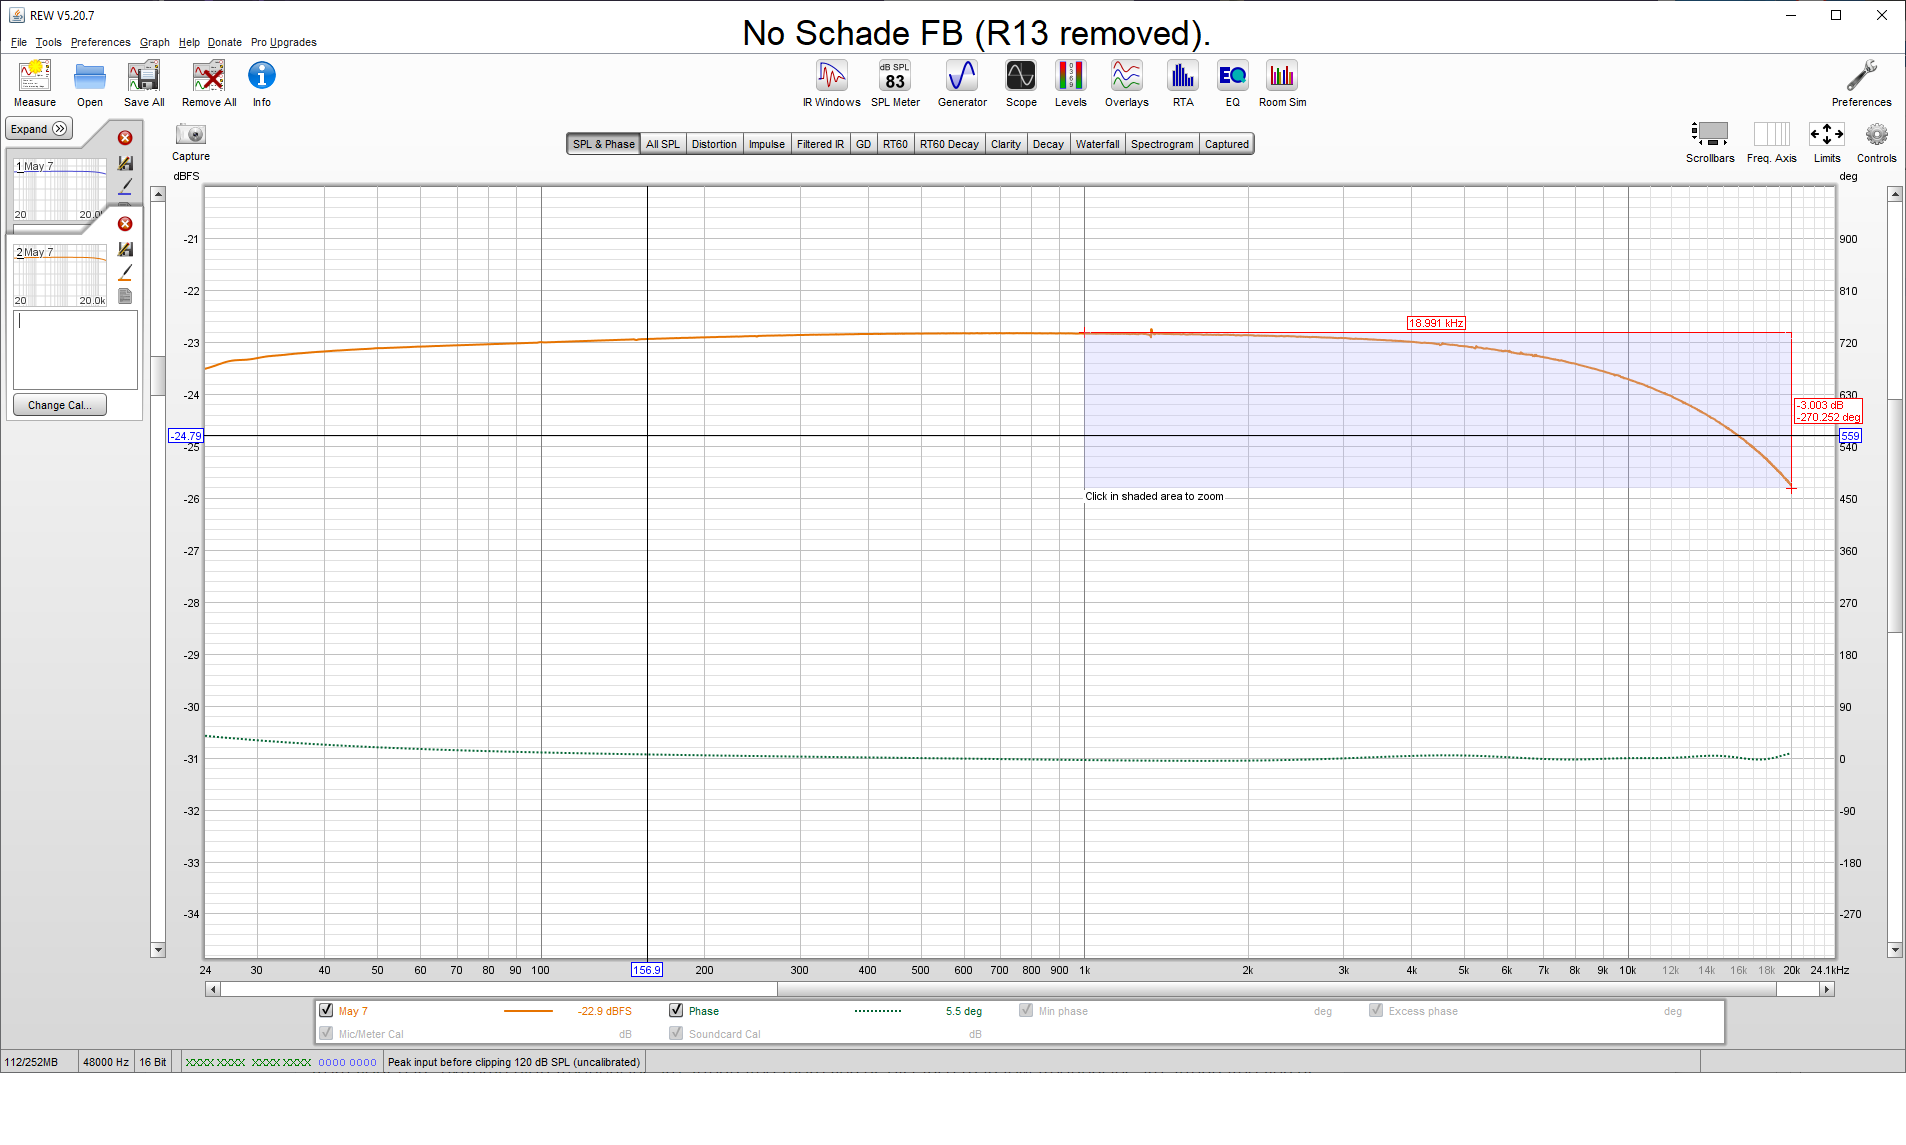Select measurement 1 May 7 thumbnail
The height and width of the screenshot is (1145, 1906).
(x=60, y=190)
